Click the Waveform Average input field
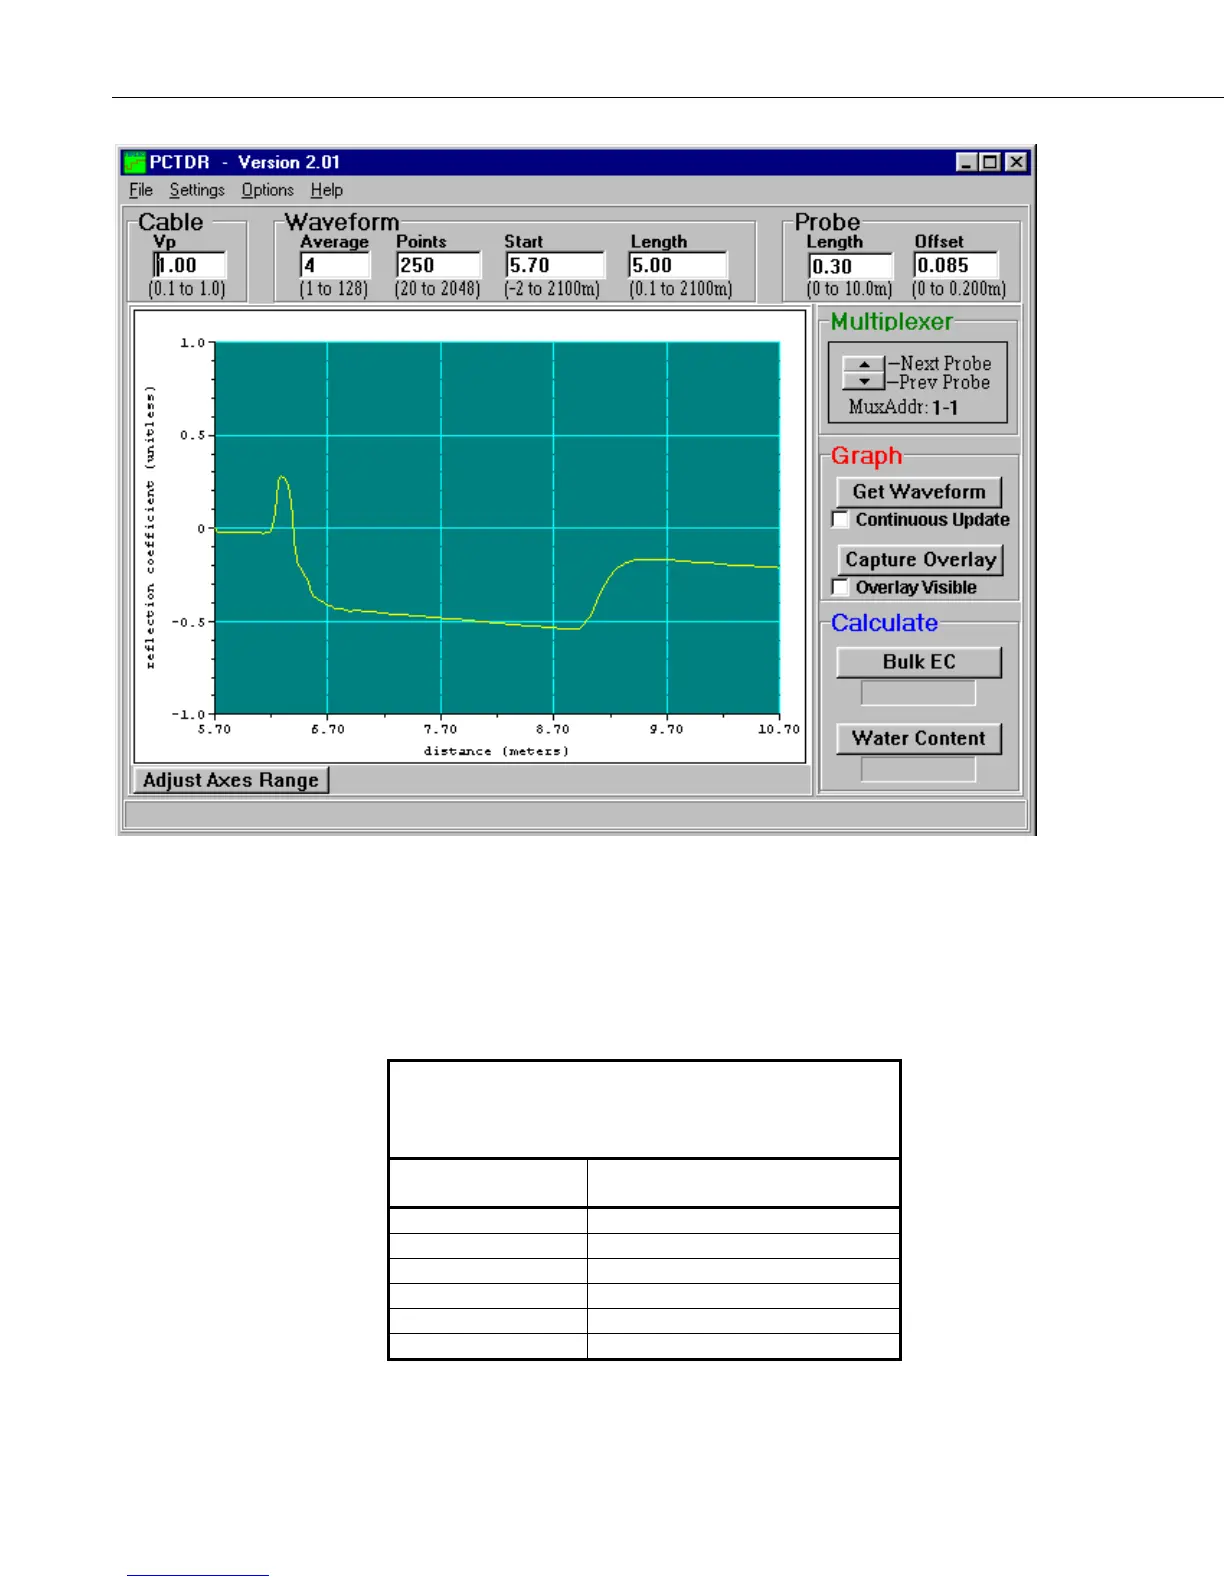 pos(335,265)
